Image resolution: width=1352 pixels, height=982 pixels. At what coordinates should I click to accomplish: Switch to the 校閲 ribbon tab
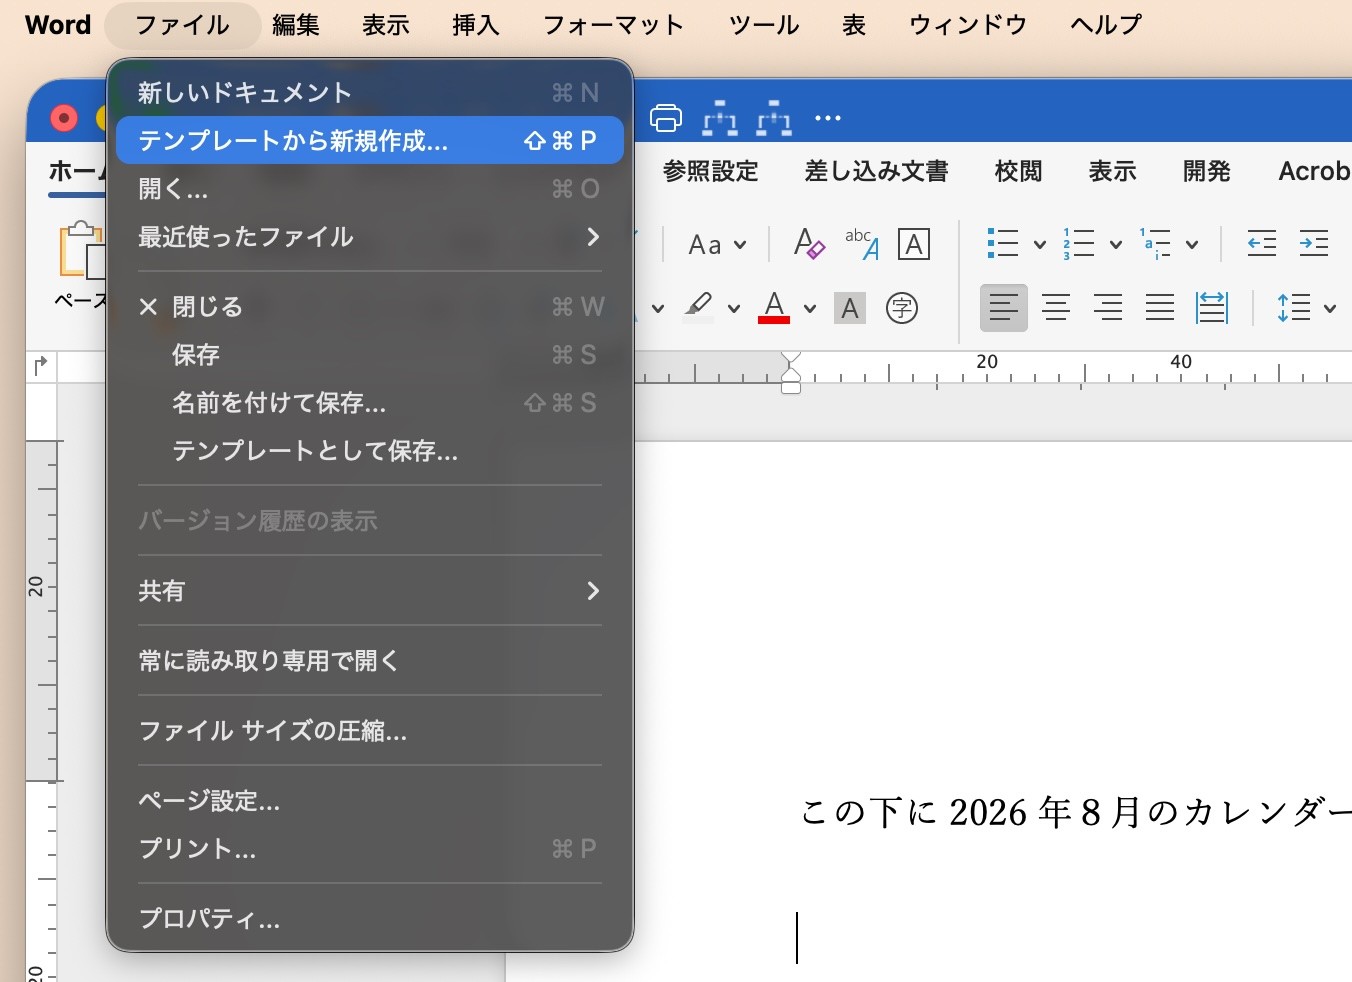pos(1019,171)
